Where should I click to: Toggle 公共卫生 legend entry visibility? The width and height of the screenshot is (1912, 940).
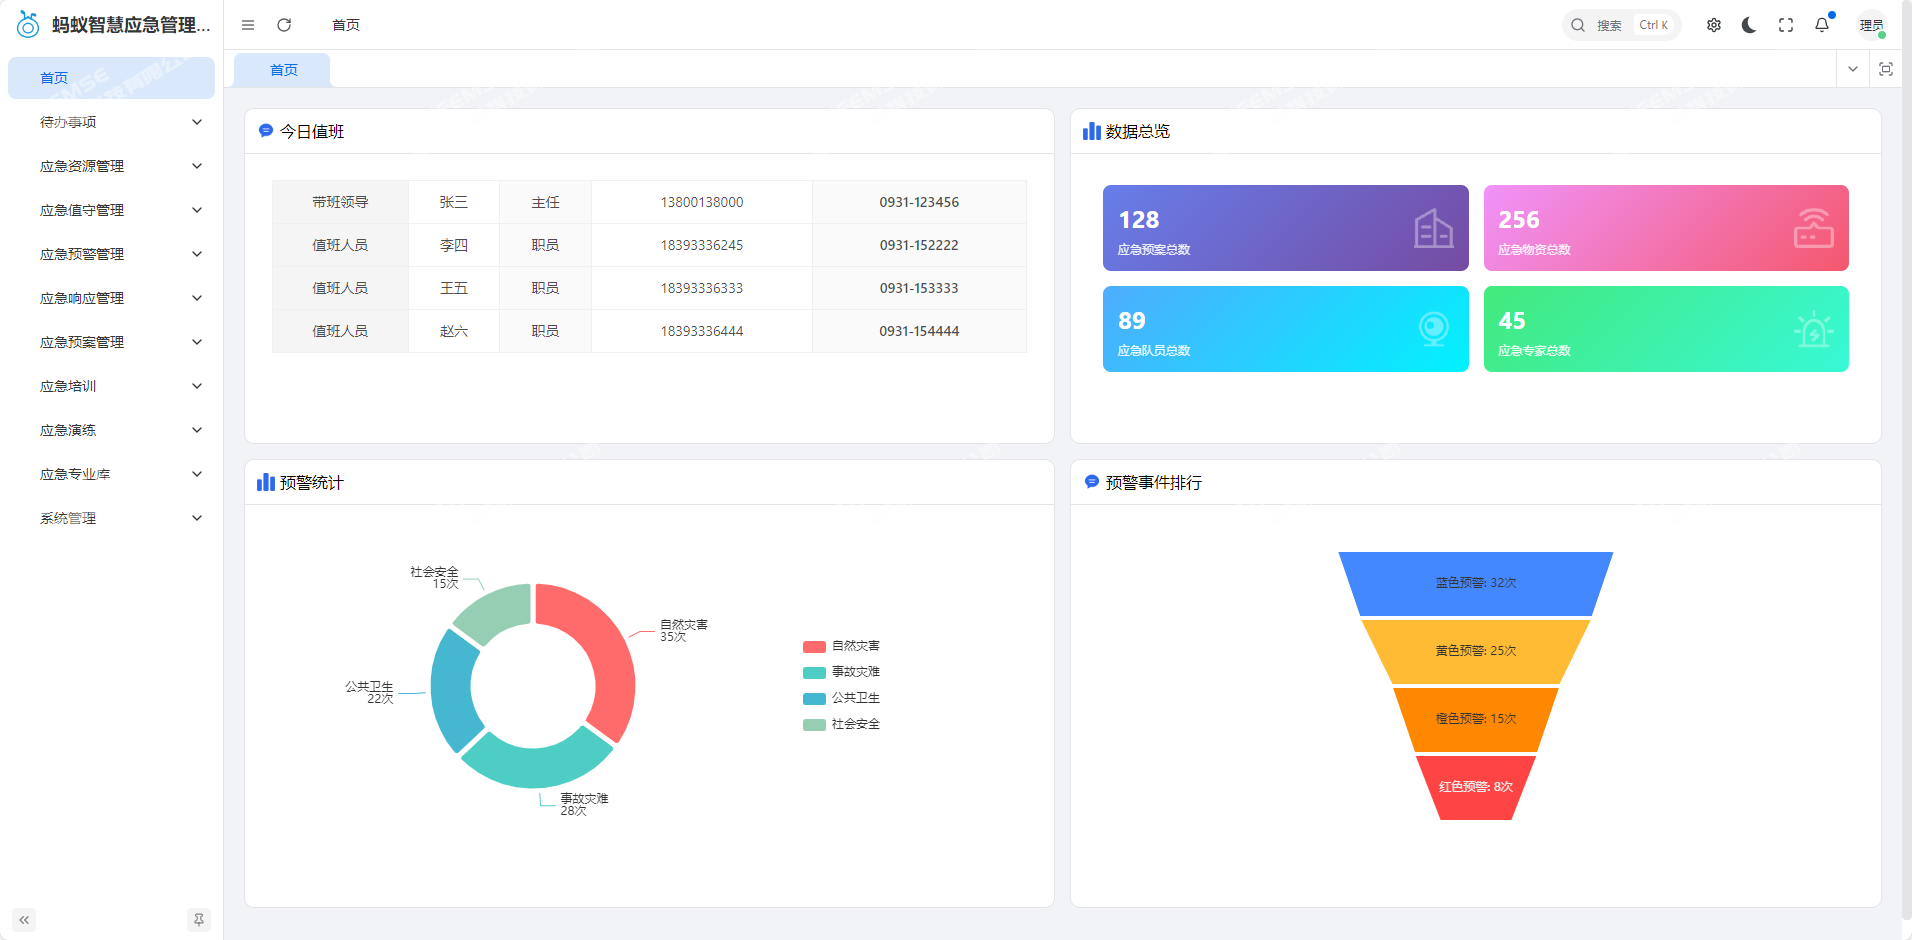[x=842, y=698]
